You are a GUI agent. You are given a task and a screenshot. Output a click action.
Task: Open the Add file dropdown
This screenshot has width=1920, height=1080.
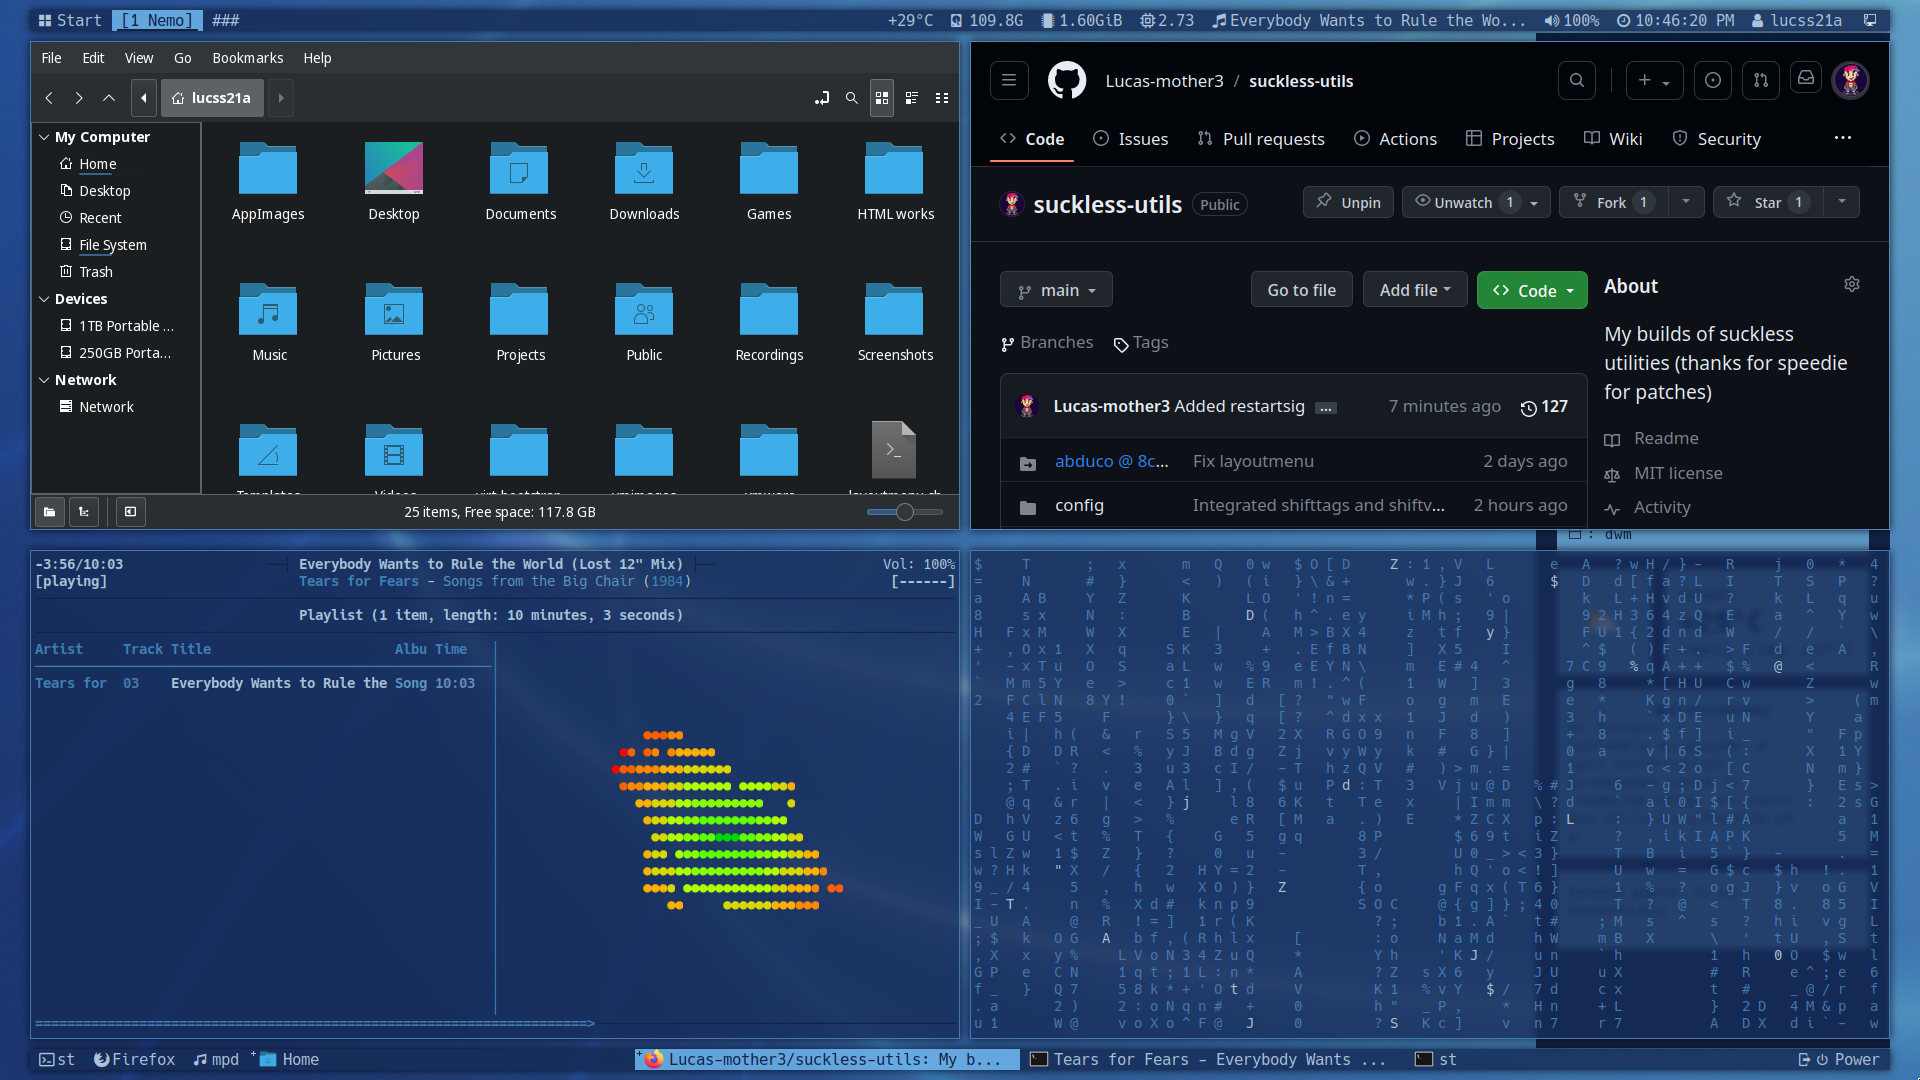(x=1415, y=290)
